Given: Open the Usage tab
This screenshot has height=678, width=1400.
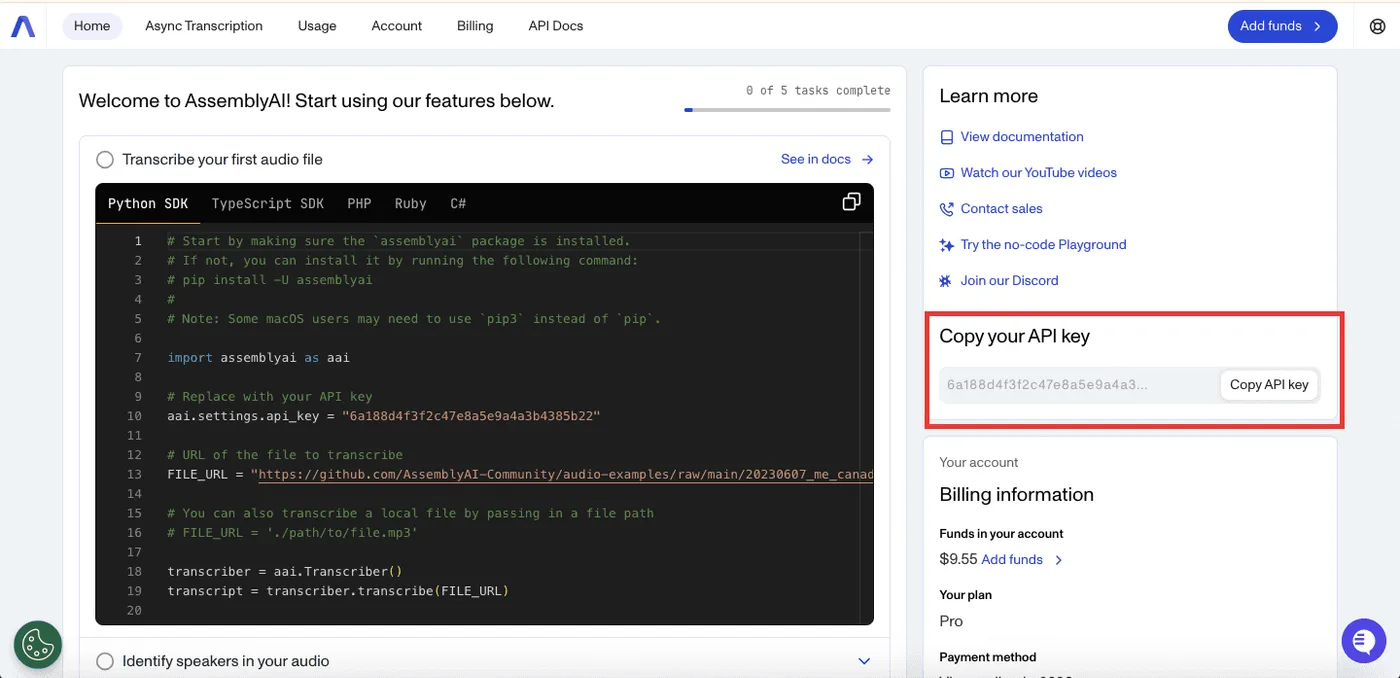Looking at the screenshot, I should 317,26.
